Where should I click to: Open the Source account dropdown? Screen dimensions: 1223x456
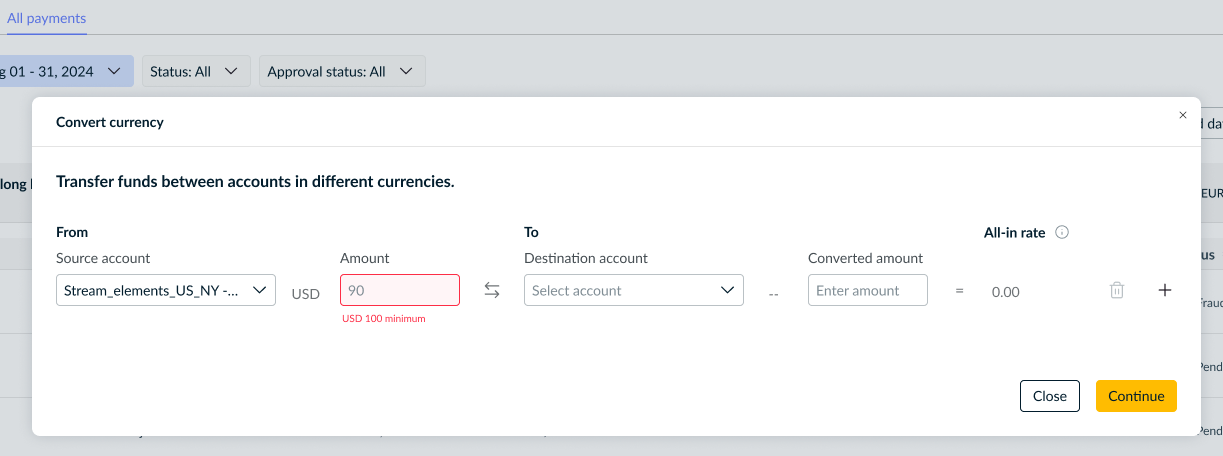pos(166,290)
